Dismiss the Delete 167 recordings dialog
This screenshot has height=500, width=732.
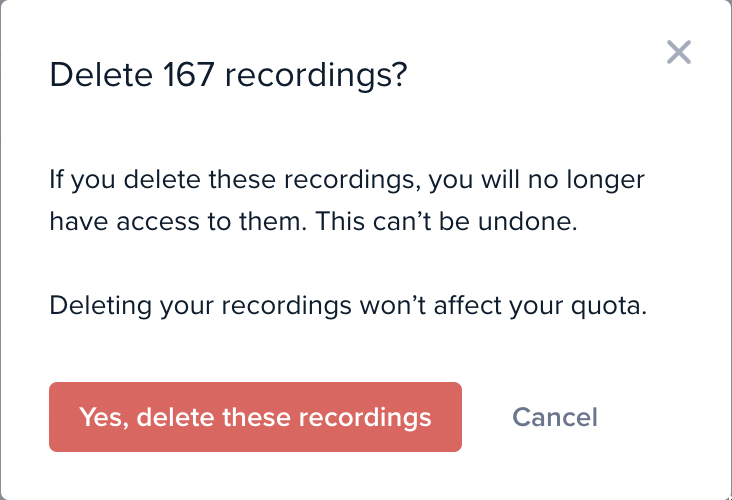click(679, 52)
